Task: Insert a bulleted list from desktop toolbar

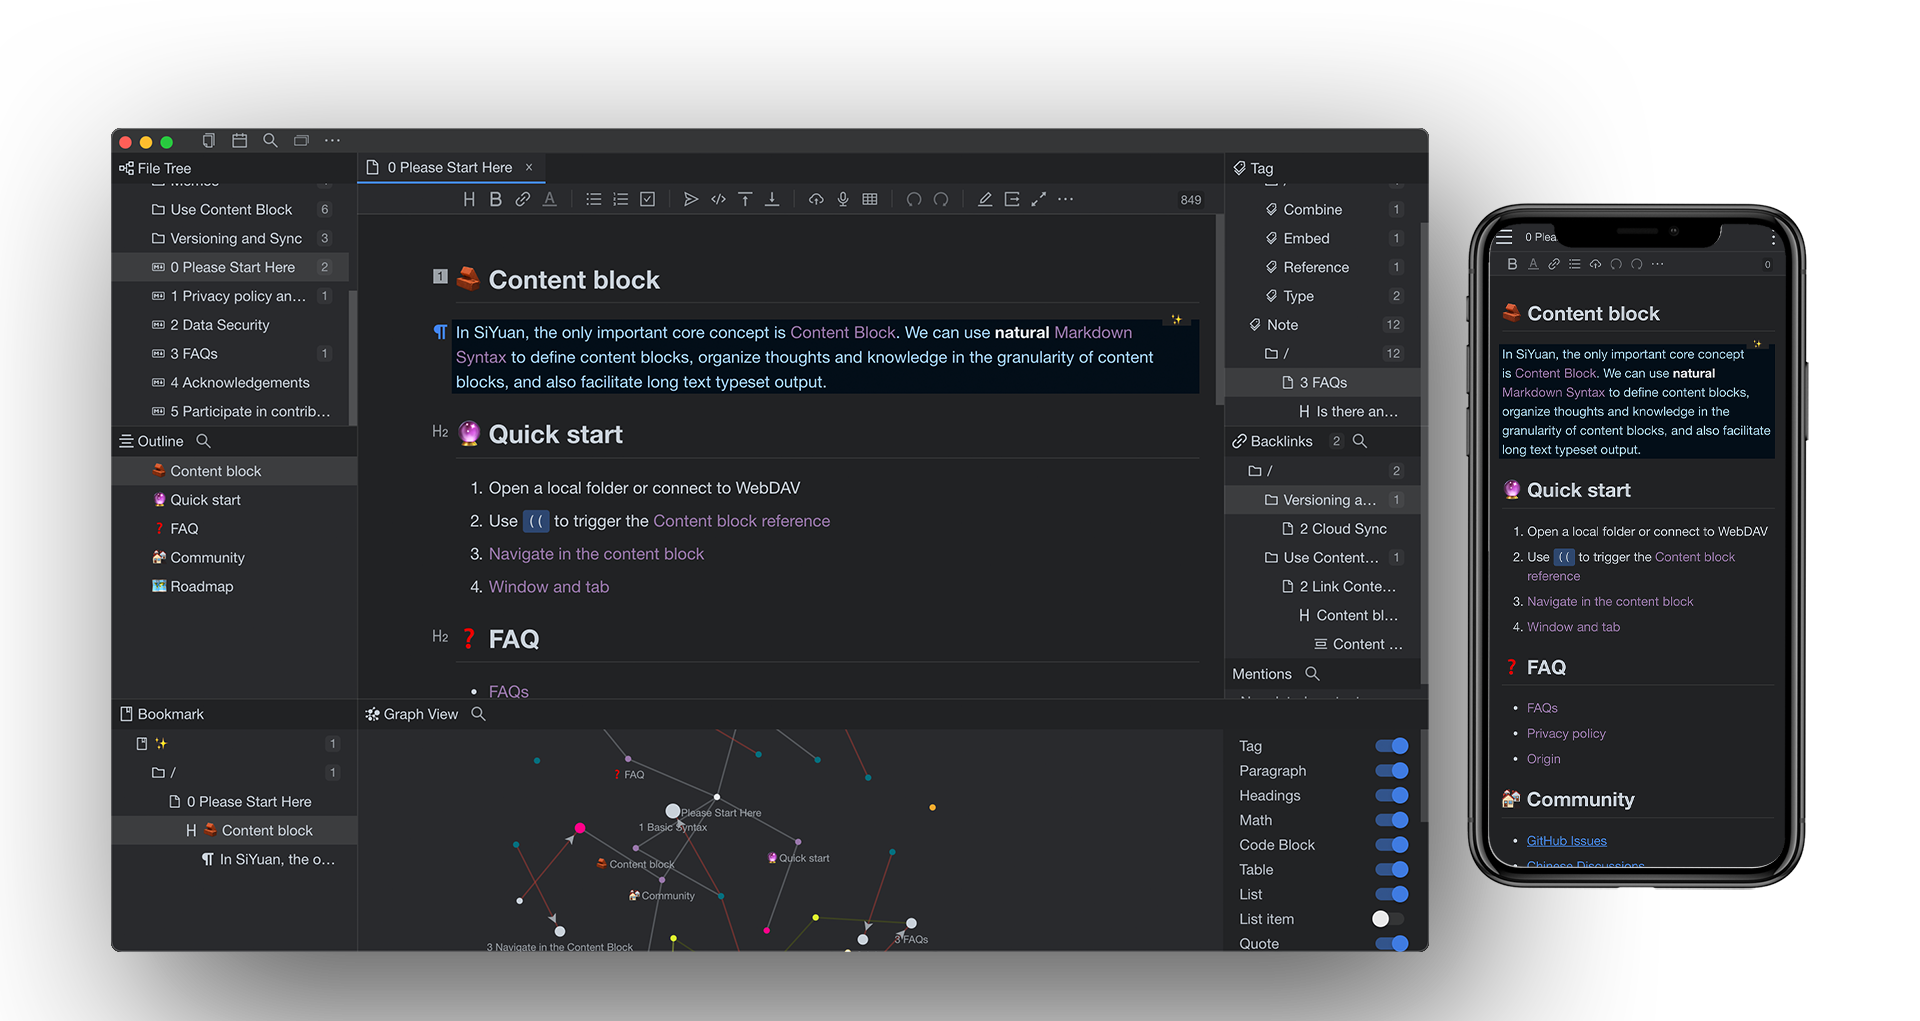Action: (x=593, y=199)
